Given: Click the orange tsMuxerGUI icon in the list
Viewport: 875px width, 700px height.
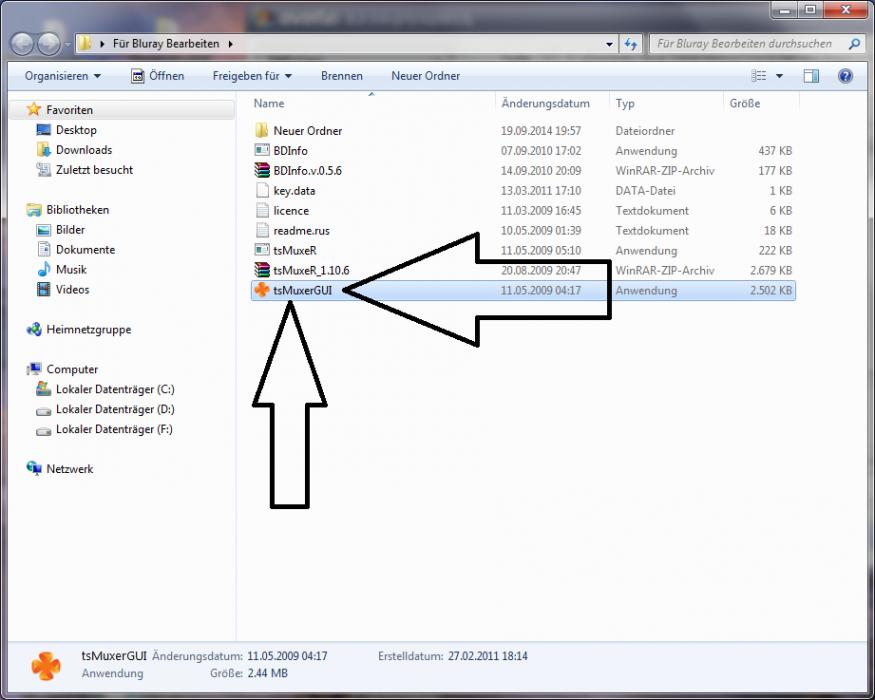Looking at the screenshot, I should point(262,290).
